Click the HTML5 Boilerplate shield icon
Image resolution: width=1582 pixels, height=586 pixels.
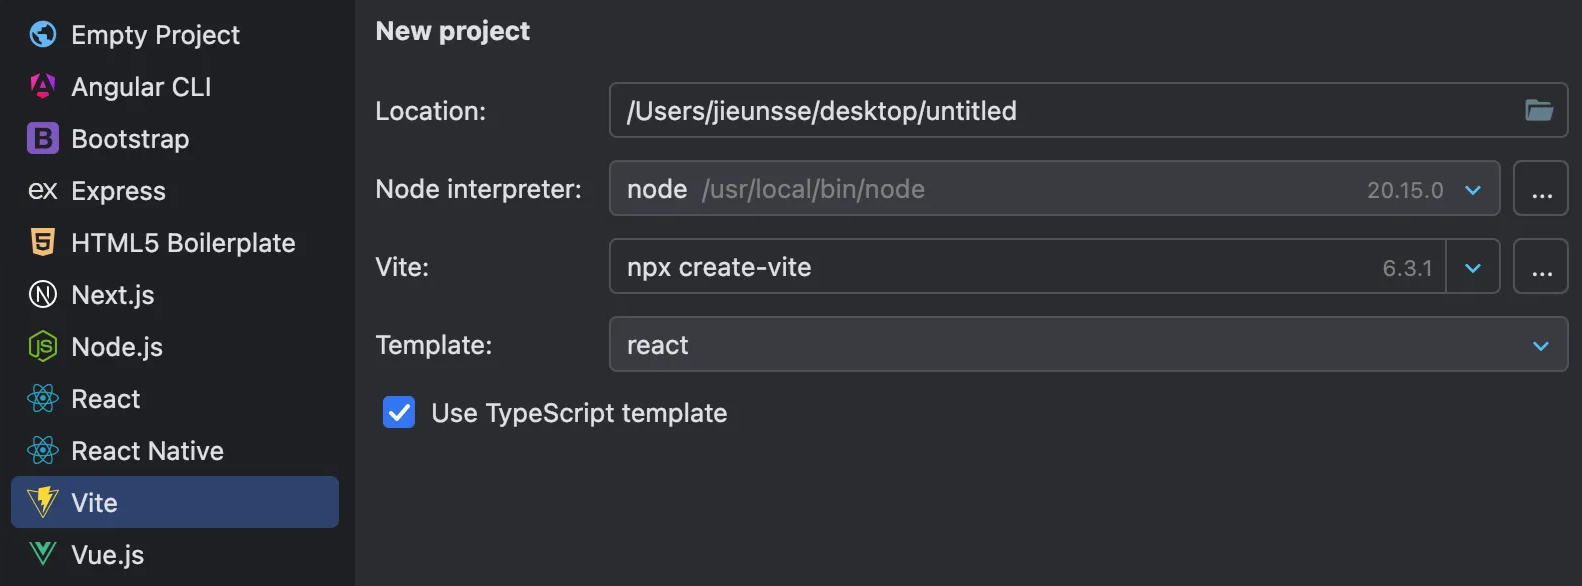43,243
